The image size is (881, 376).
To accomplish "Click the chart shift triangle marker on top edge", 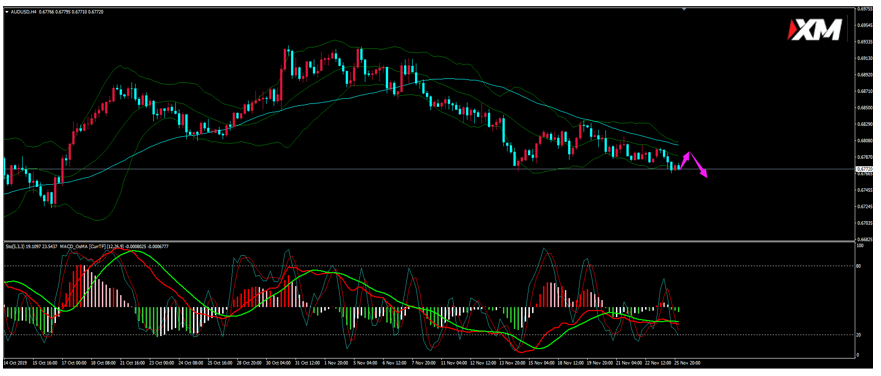I will pos(684,9).
